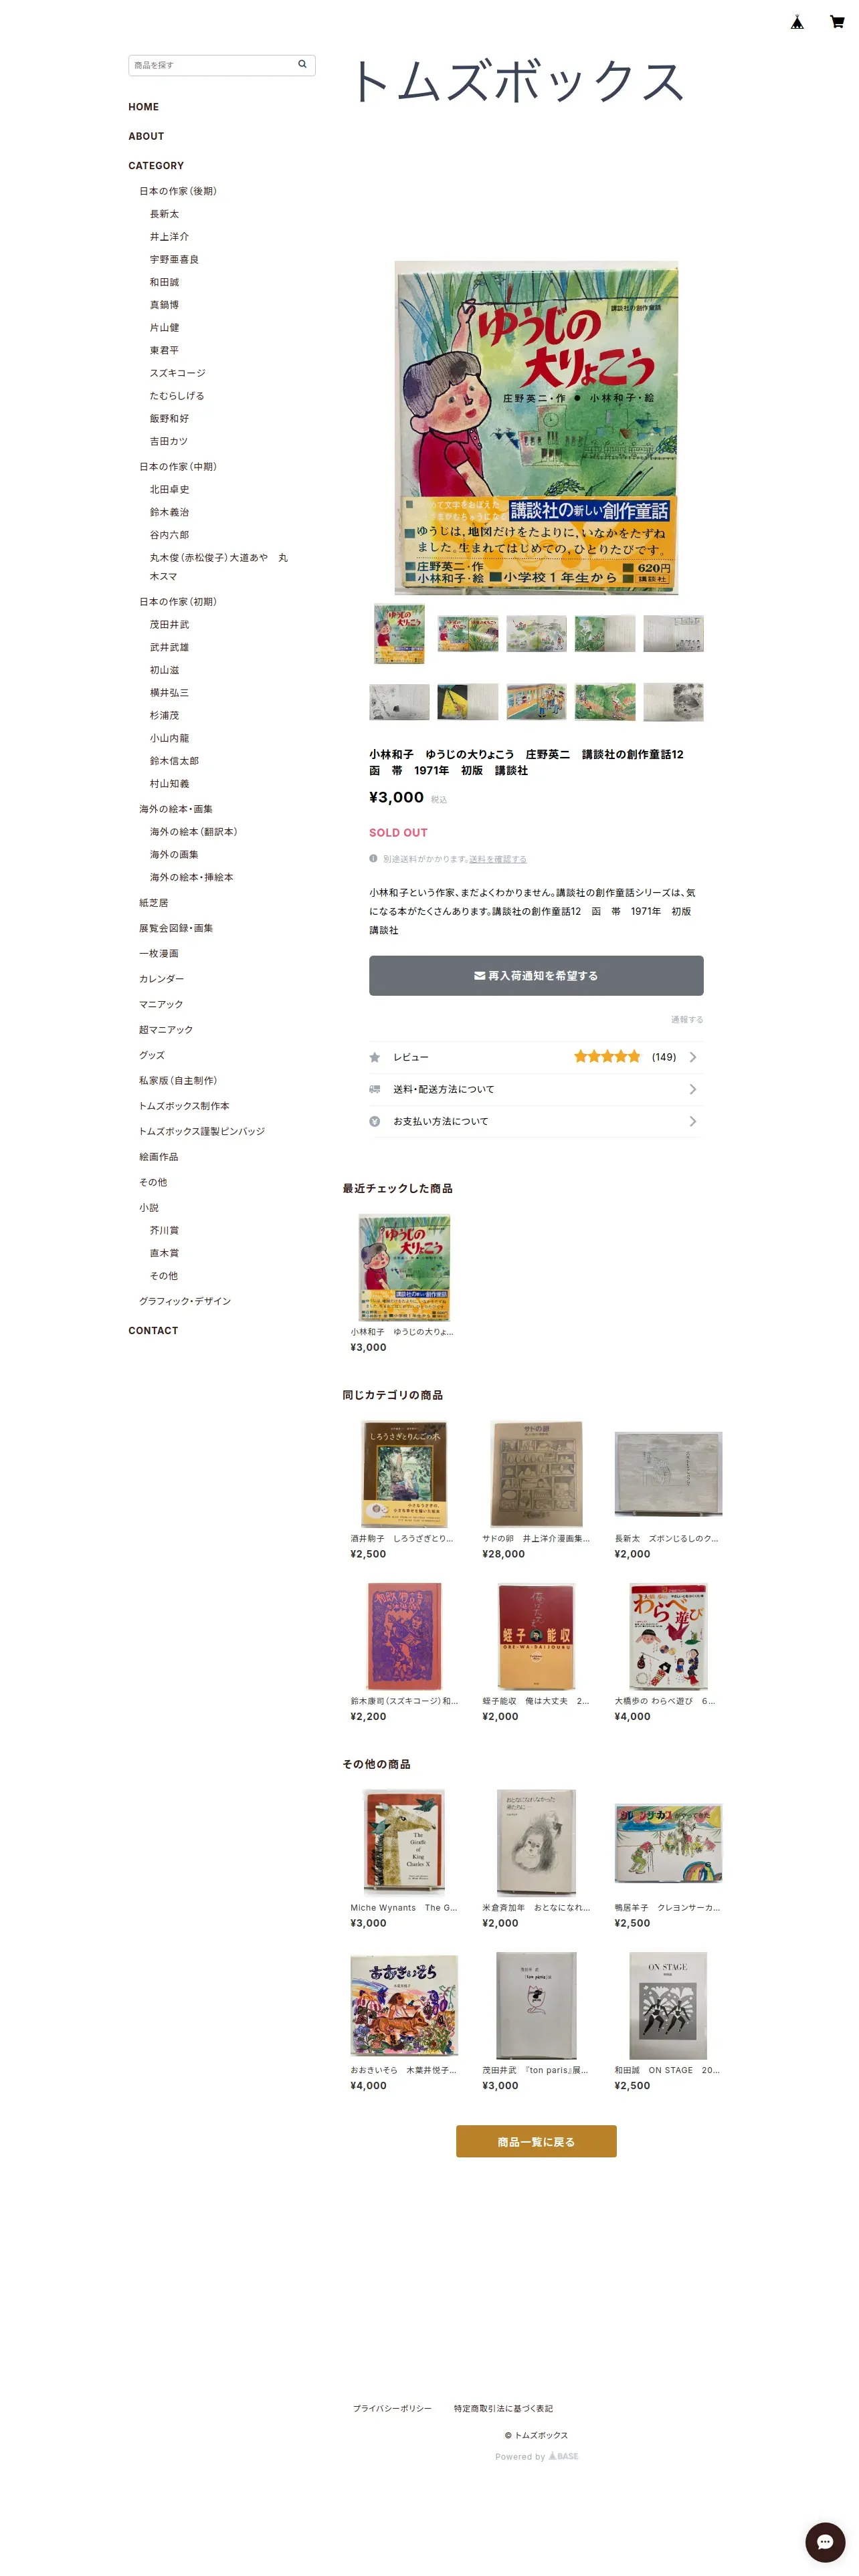Click the truck icon for 送料・配送方法

point(374,1089)
